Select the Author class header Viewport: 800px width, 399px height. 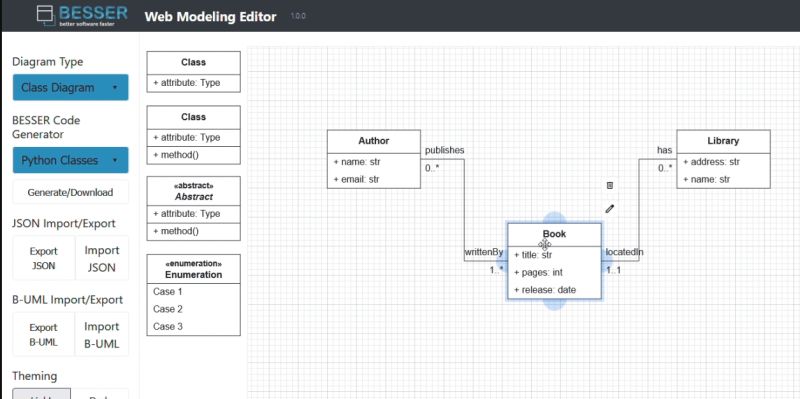click(373, 141)
